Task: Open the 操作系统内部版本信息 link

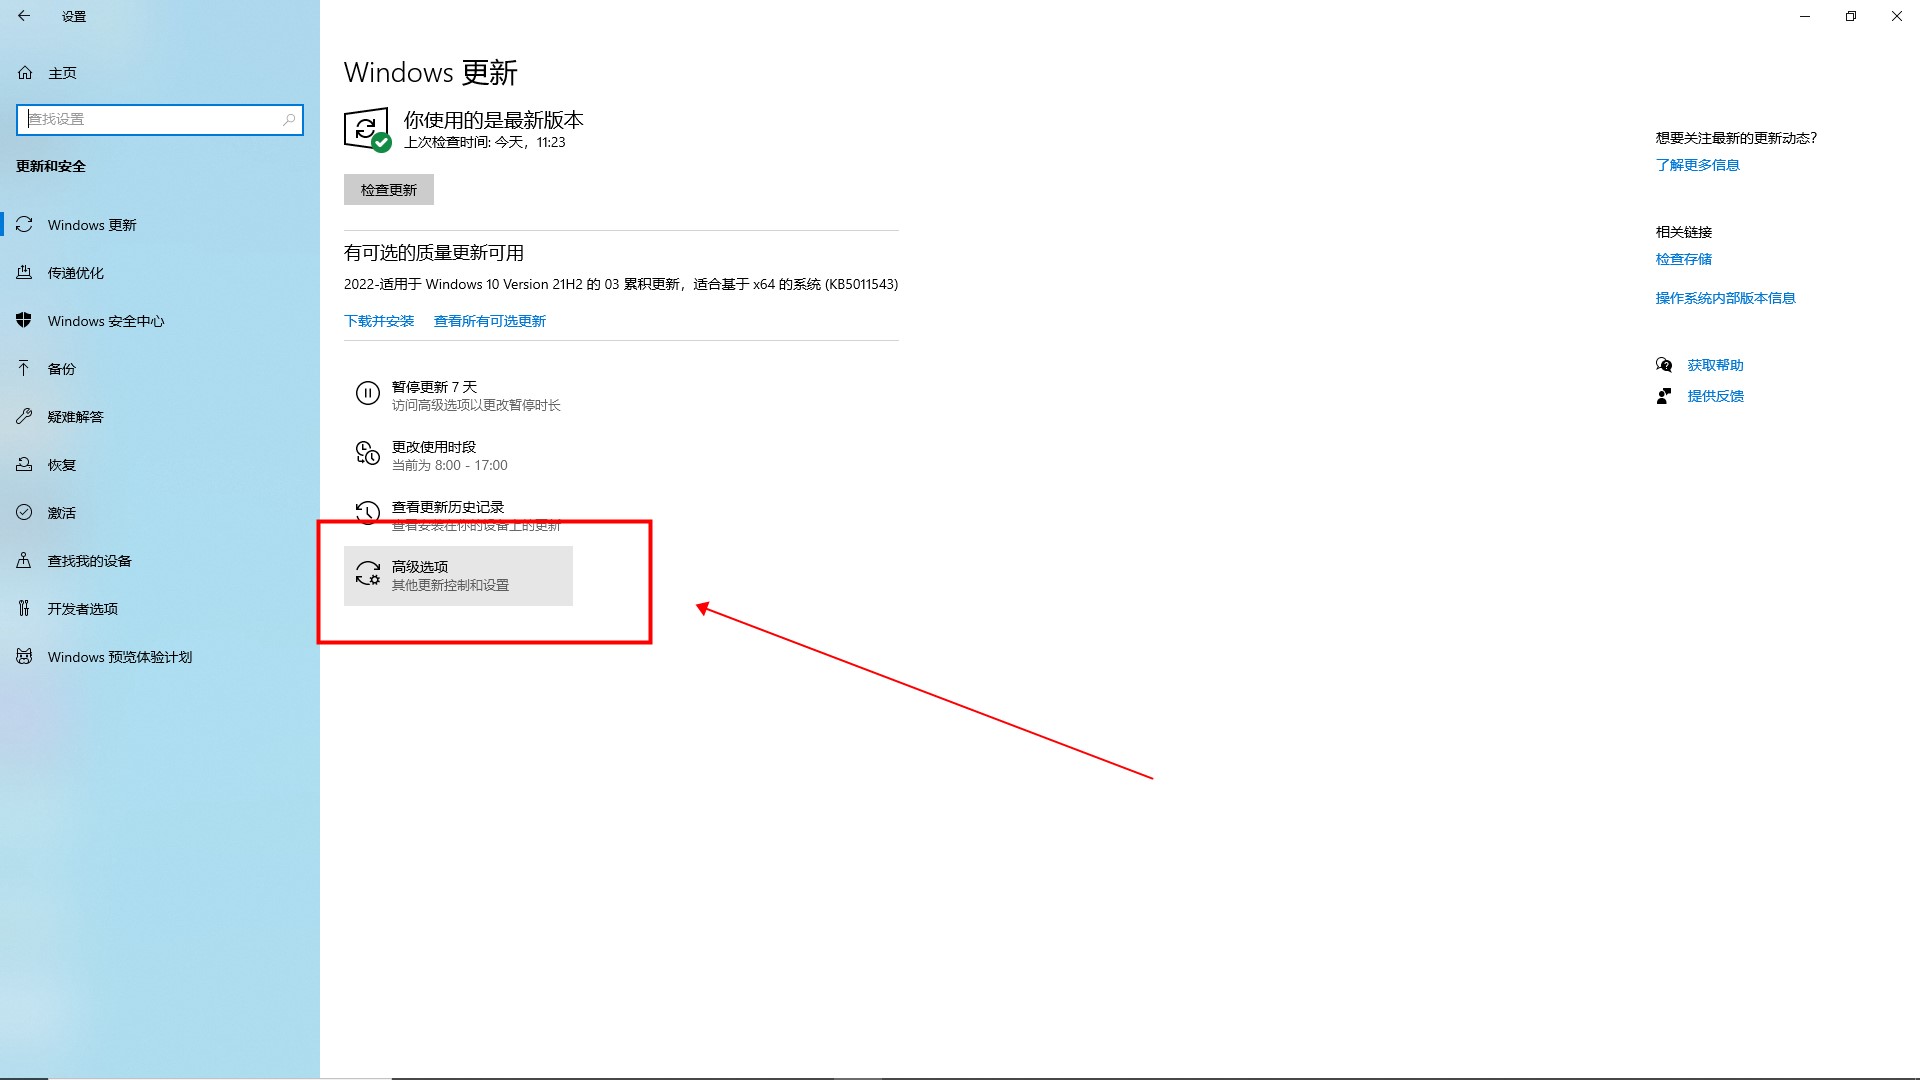Action: pyautogui.click(x=1725, y=298)
